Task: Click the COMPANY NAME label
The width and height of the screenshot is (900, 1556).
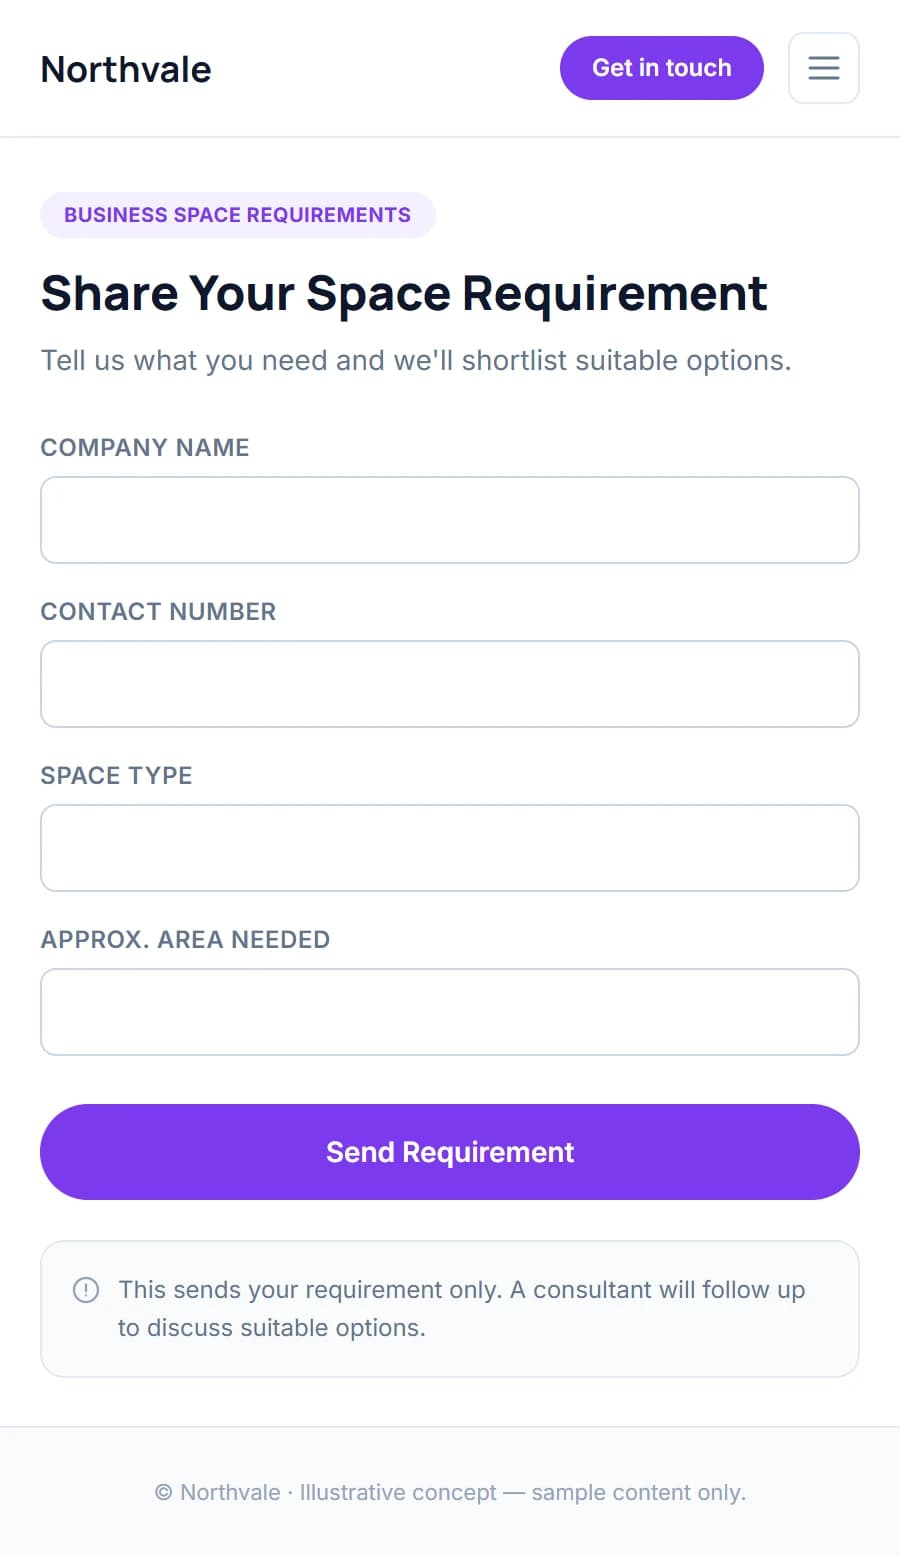Action: 145,447
